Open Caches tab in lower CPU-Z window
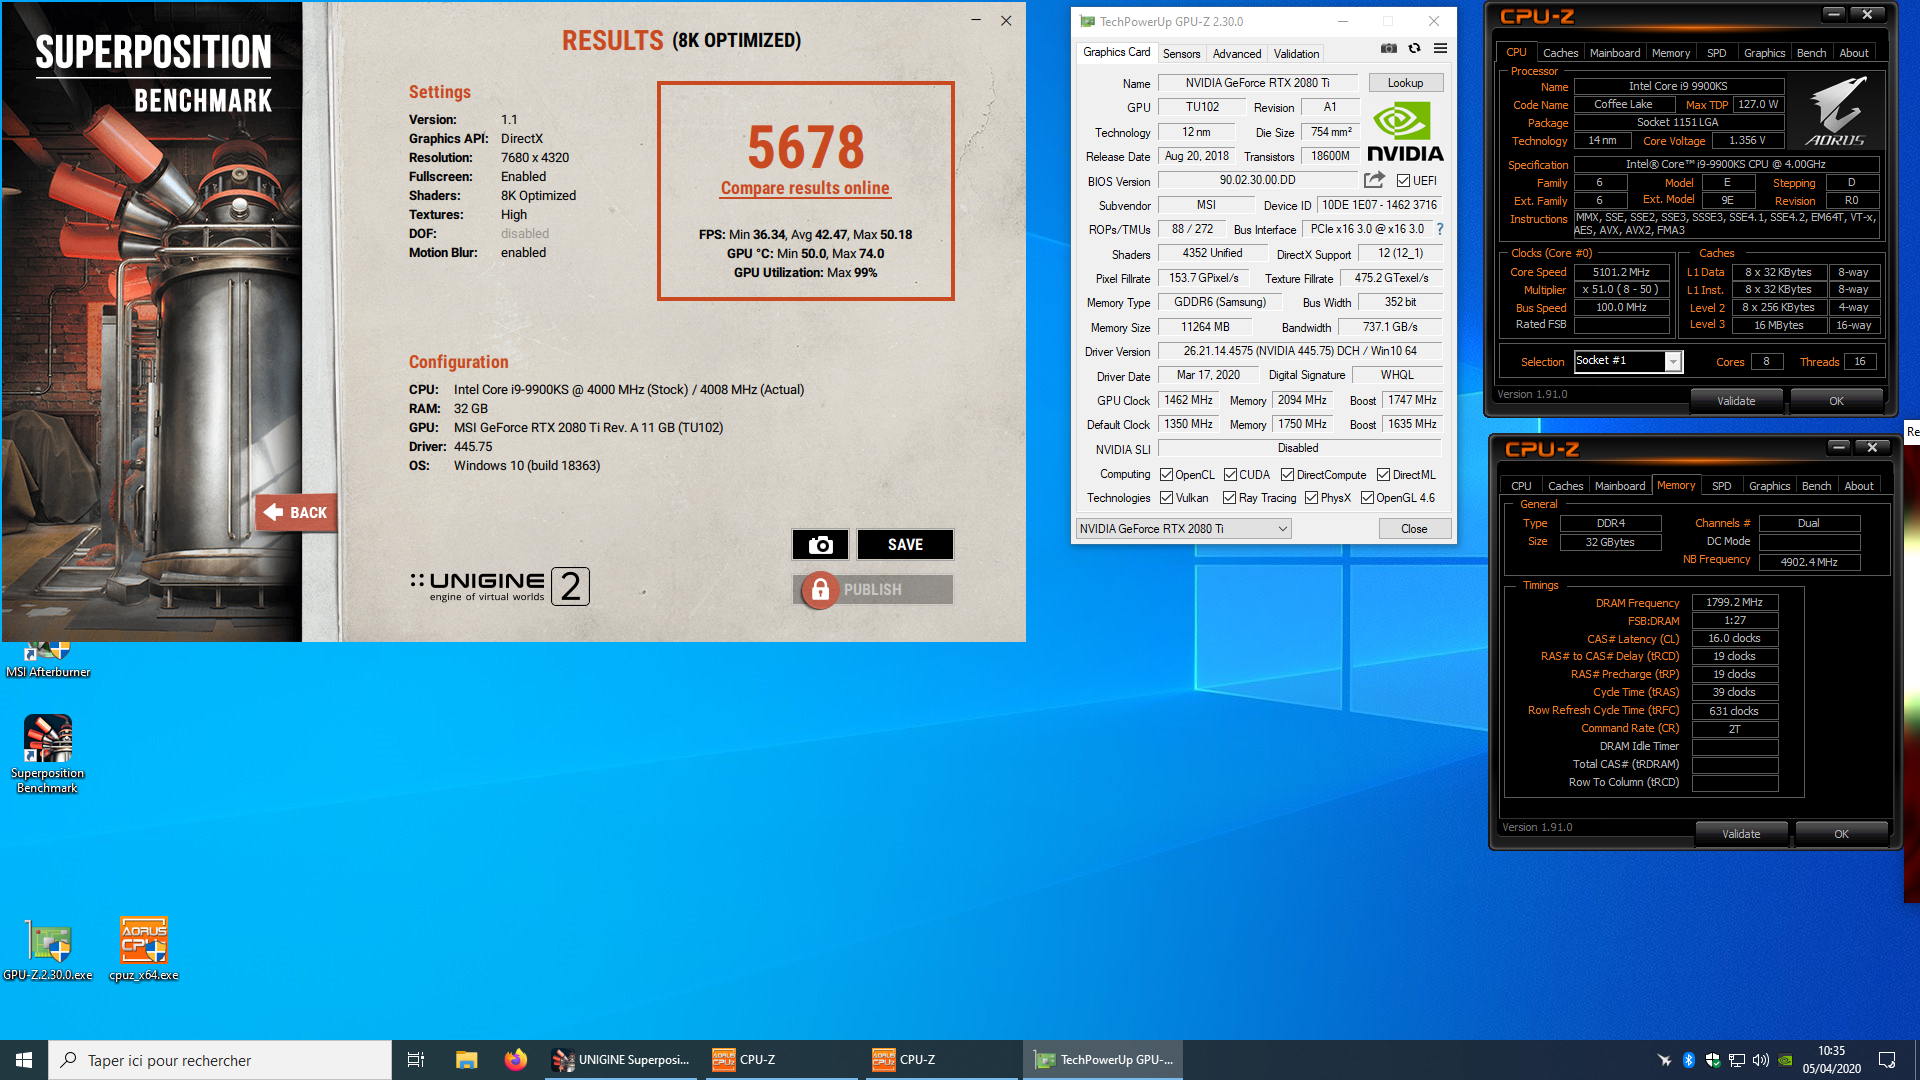This screenshot has height=1080, width=1920. (1565, 486)
